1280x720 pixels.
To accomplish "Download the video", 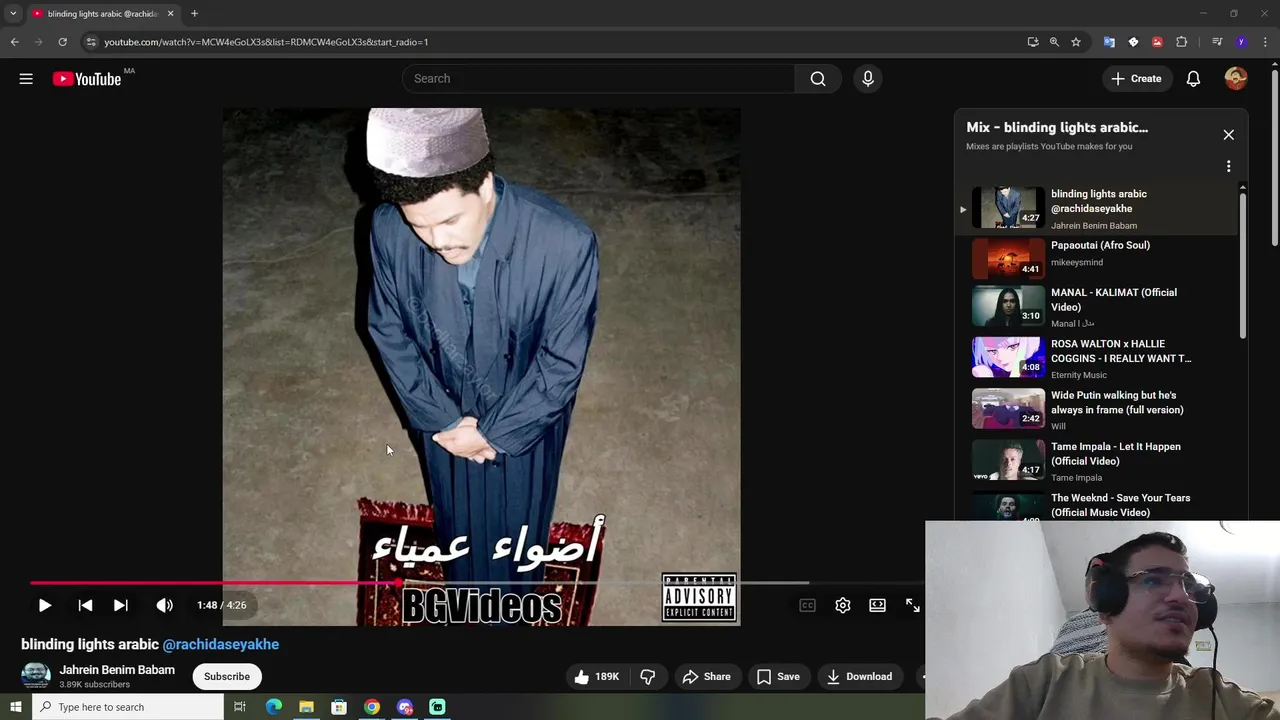I will [859, 677].
